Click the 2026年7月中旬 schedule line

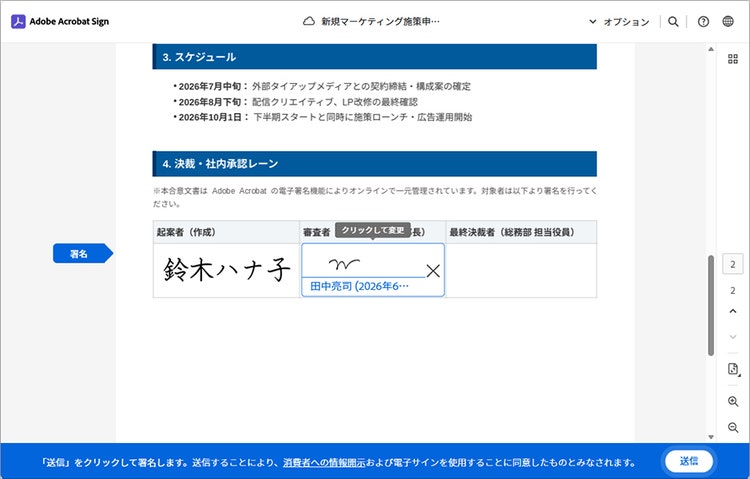pos(322,87)
